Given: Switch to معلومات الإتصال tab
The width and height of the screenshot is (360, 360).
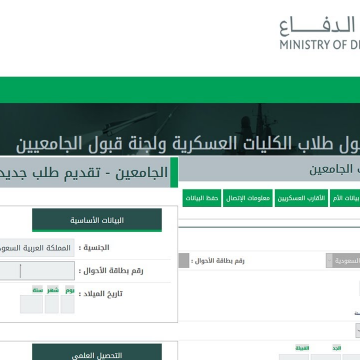Looking at the screenshot, I should click(248, 198).
